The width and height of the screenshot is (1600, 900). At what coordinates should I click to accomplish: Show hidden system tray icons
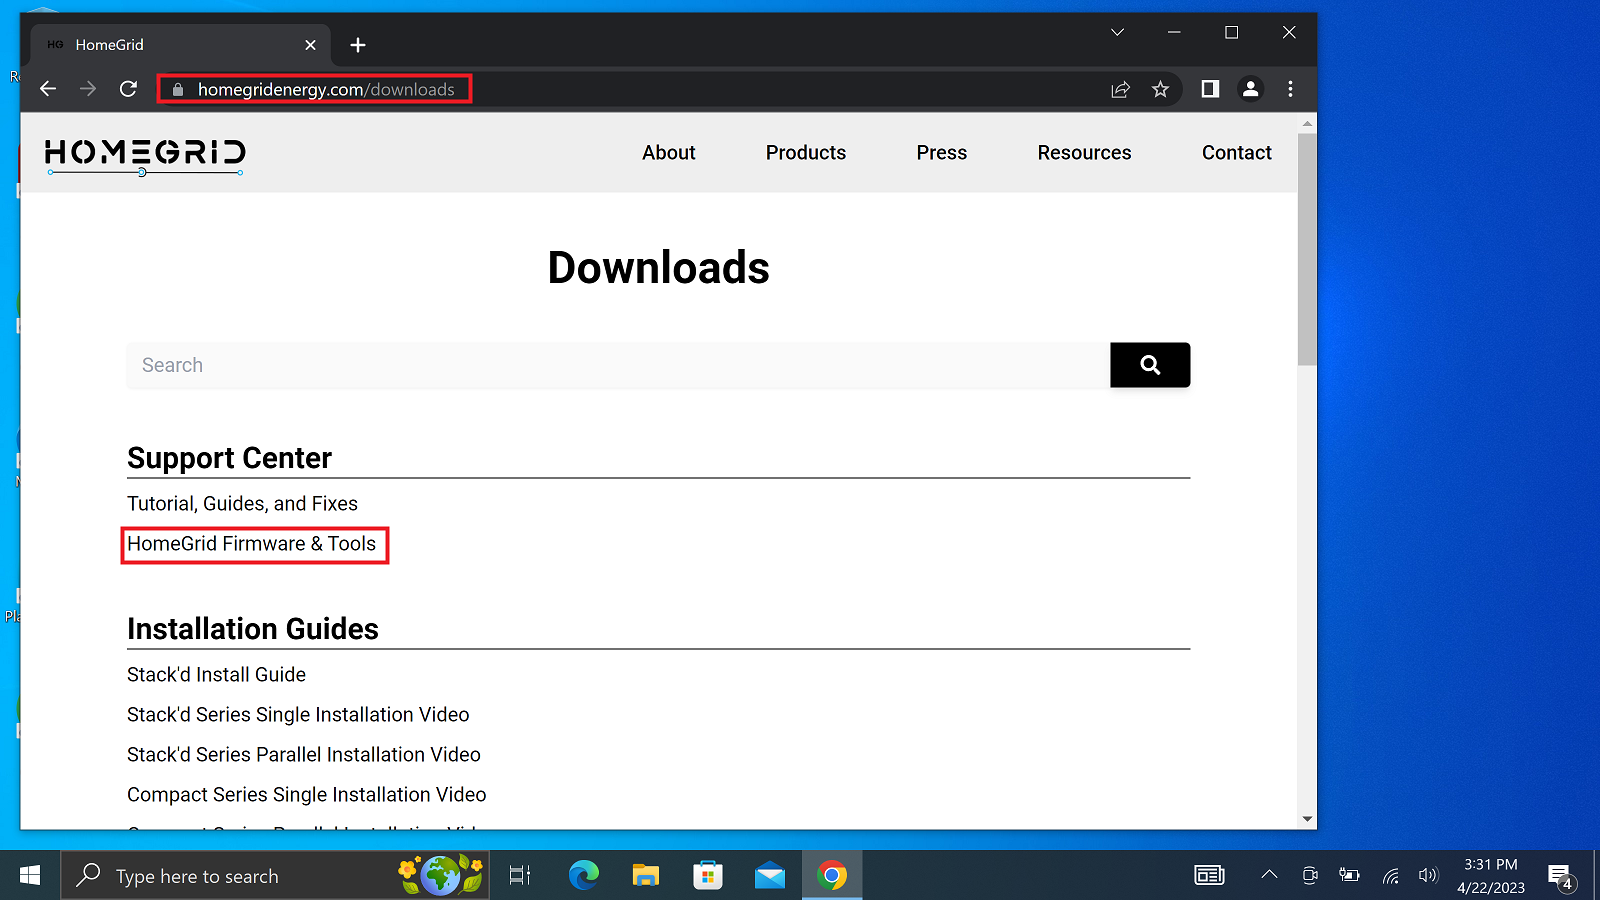click(1269, 875)
